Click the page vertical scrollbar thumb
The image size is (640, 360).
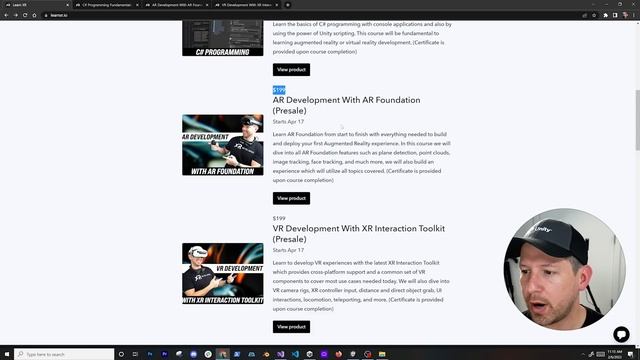pos(638,120)
